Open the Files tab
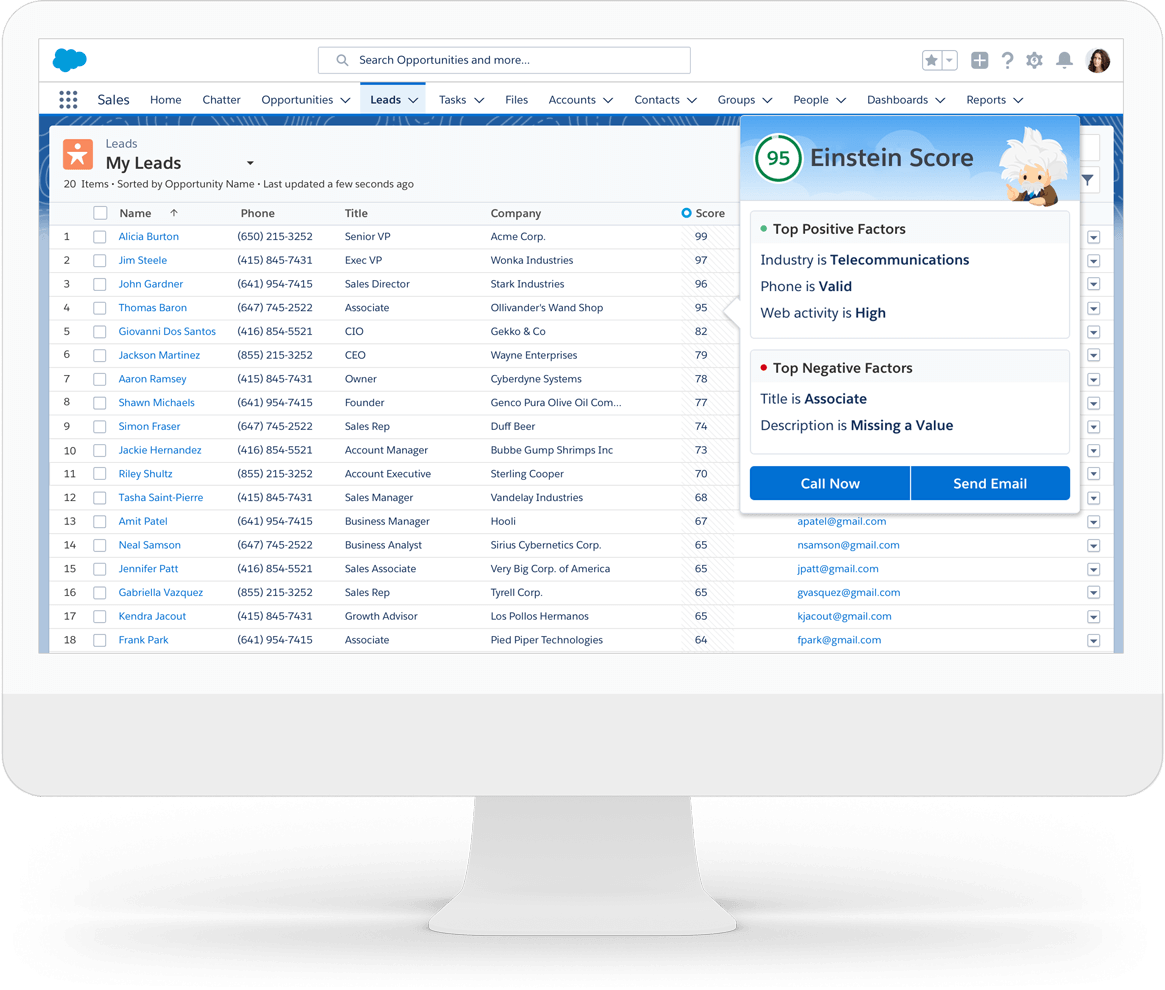1165x990 pixels. (516, 100)
